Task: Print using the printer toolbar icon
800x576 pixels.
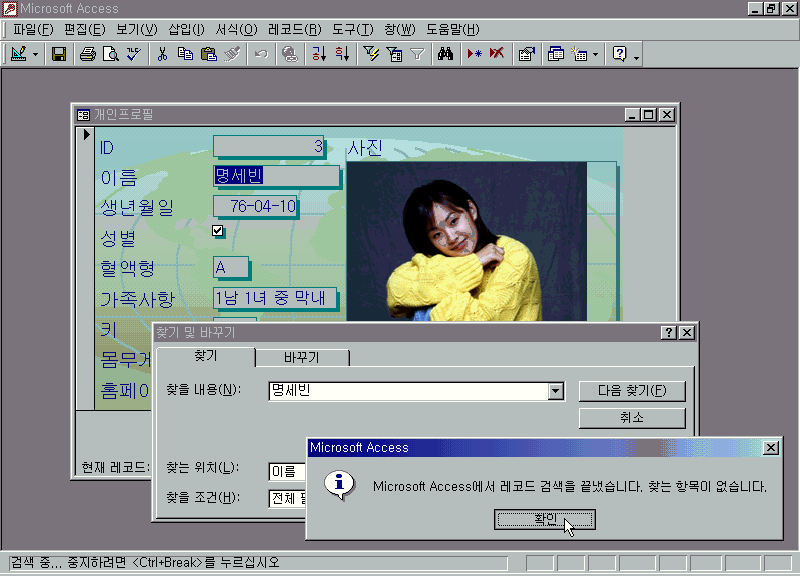Action: [x=88, y=54]
